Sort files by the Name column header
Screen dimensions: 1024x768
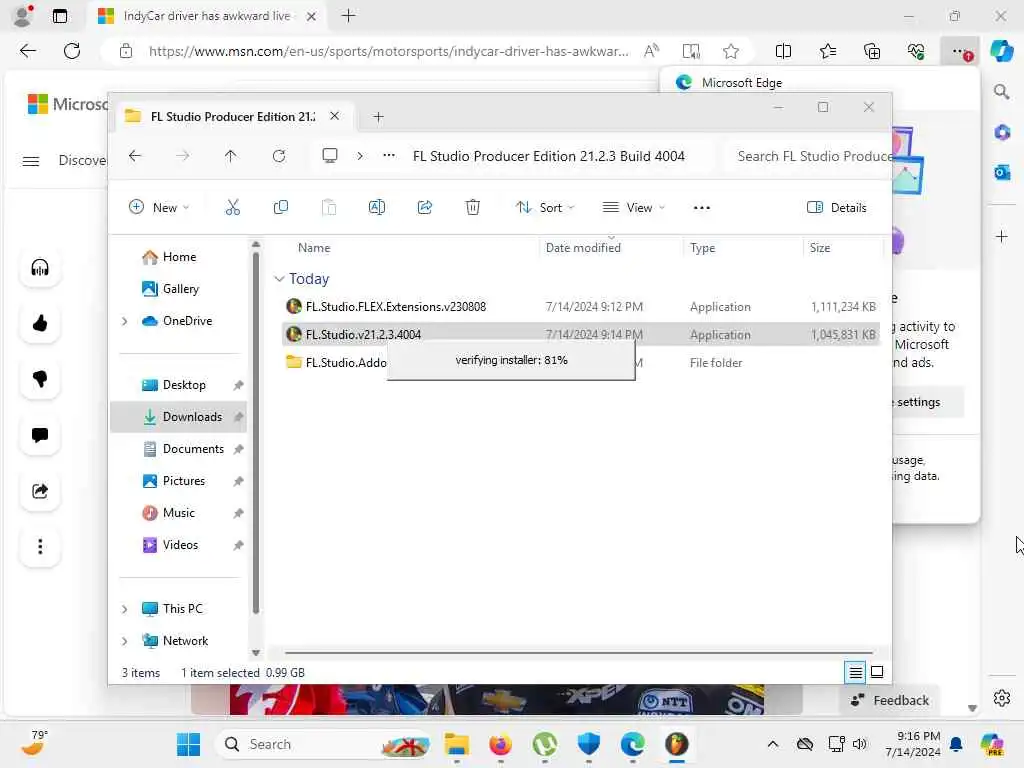pos(314,248)
